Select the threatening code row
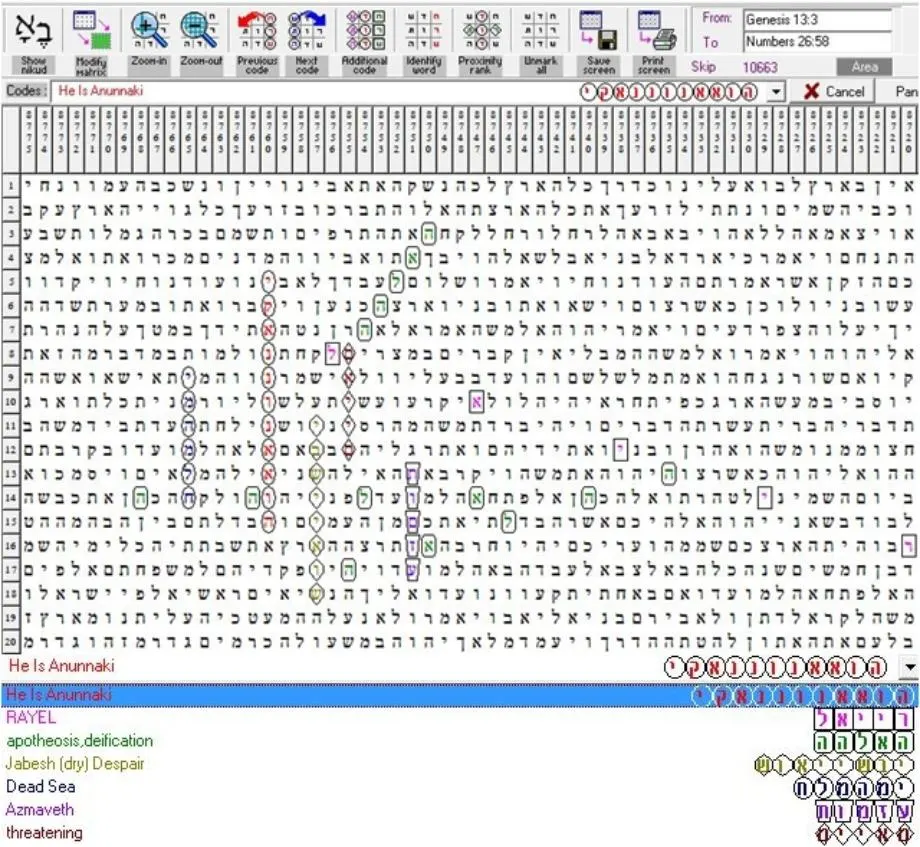This screenshot has height=847, width=920. [459, 833]
